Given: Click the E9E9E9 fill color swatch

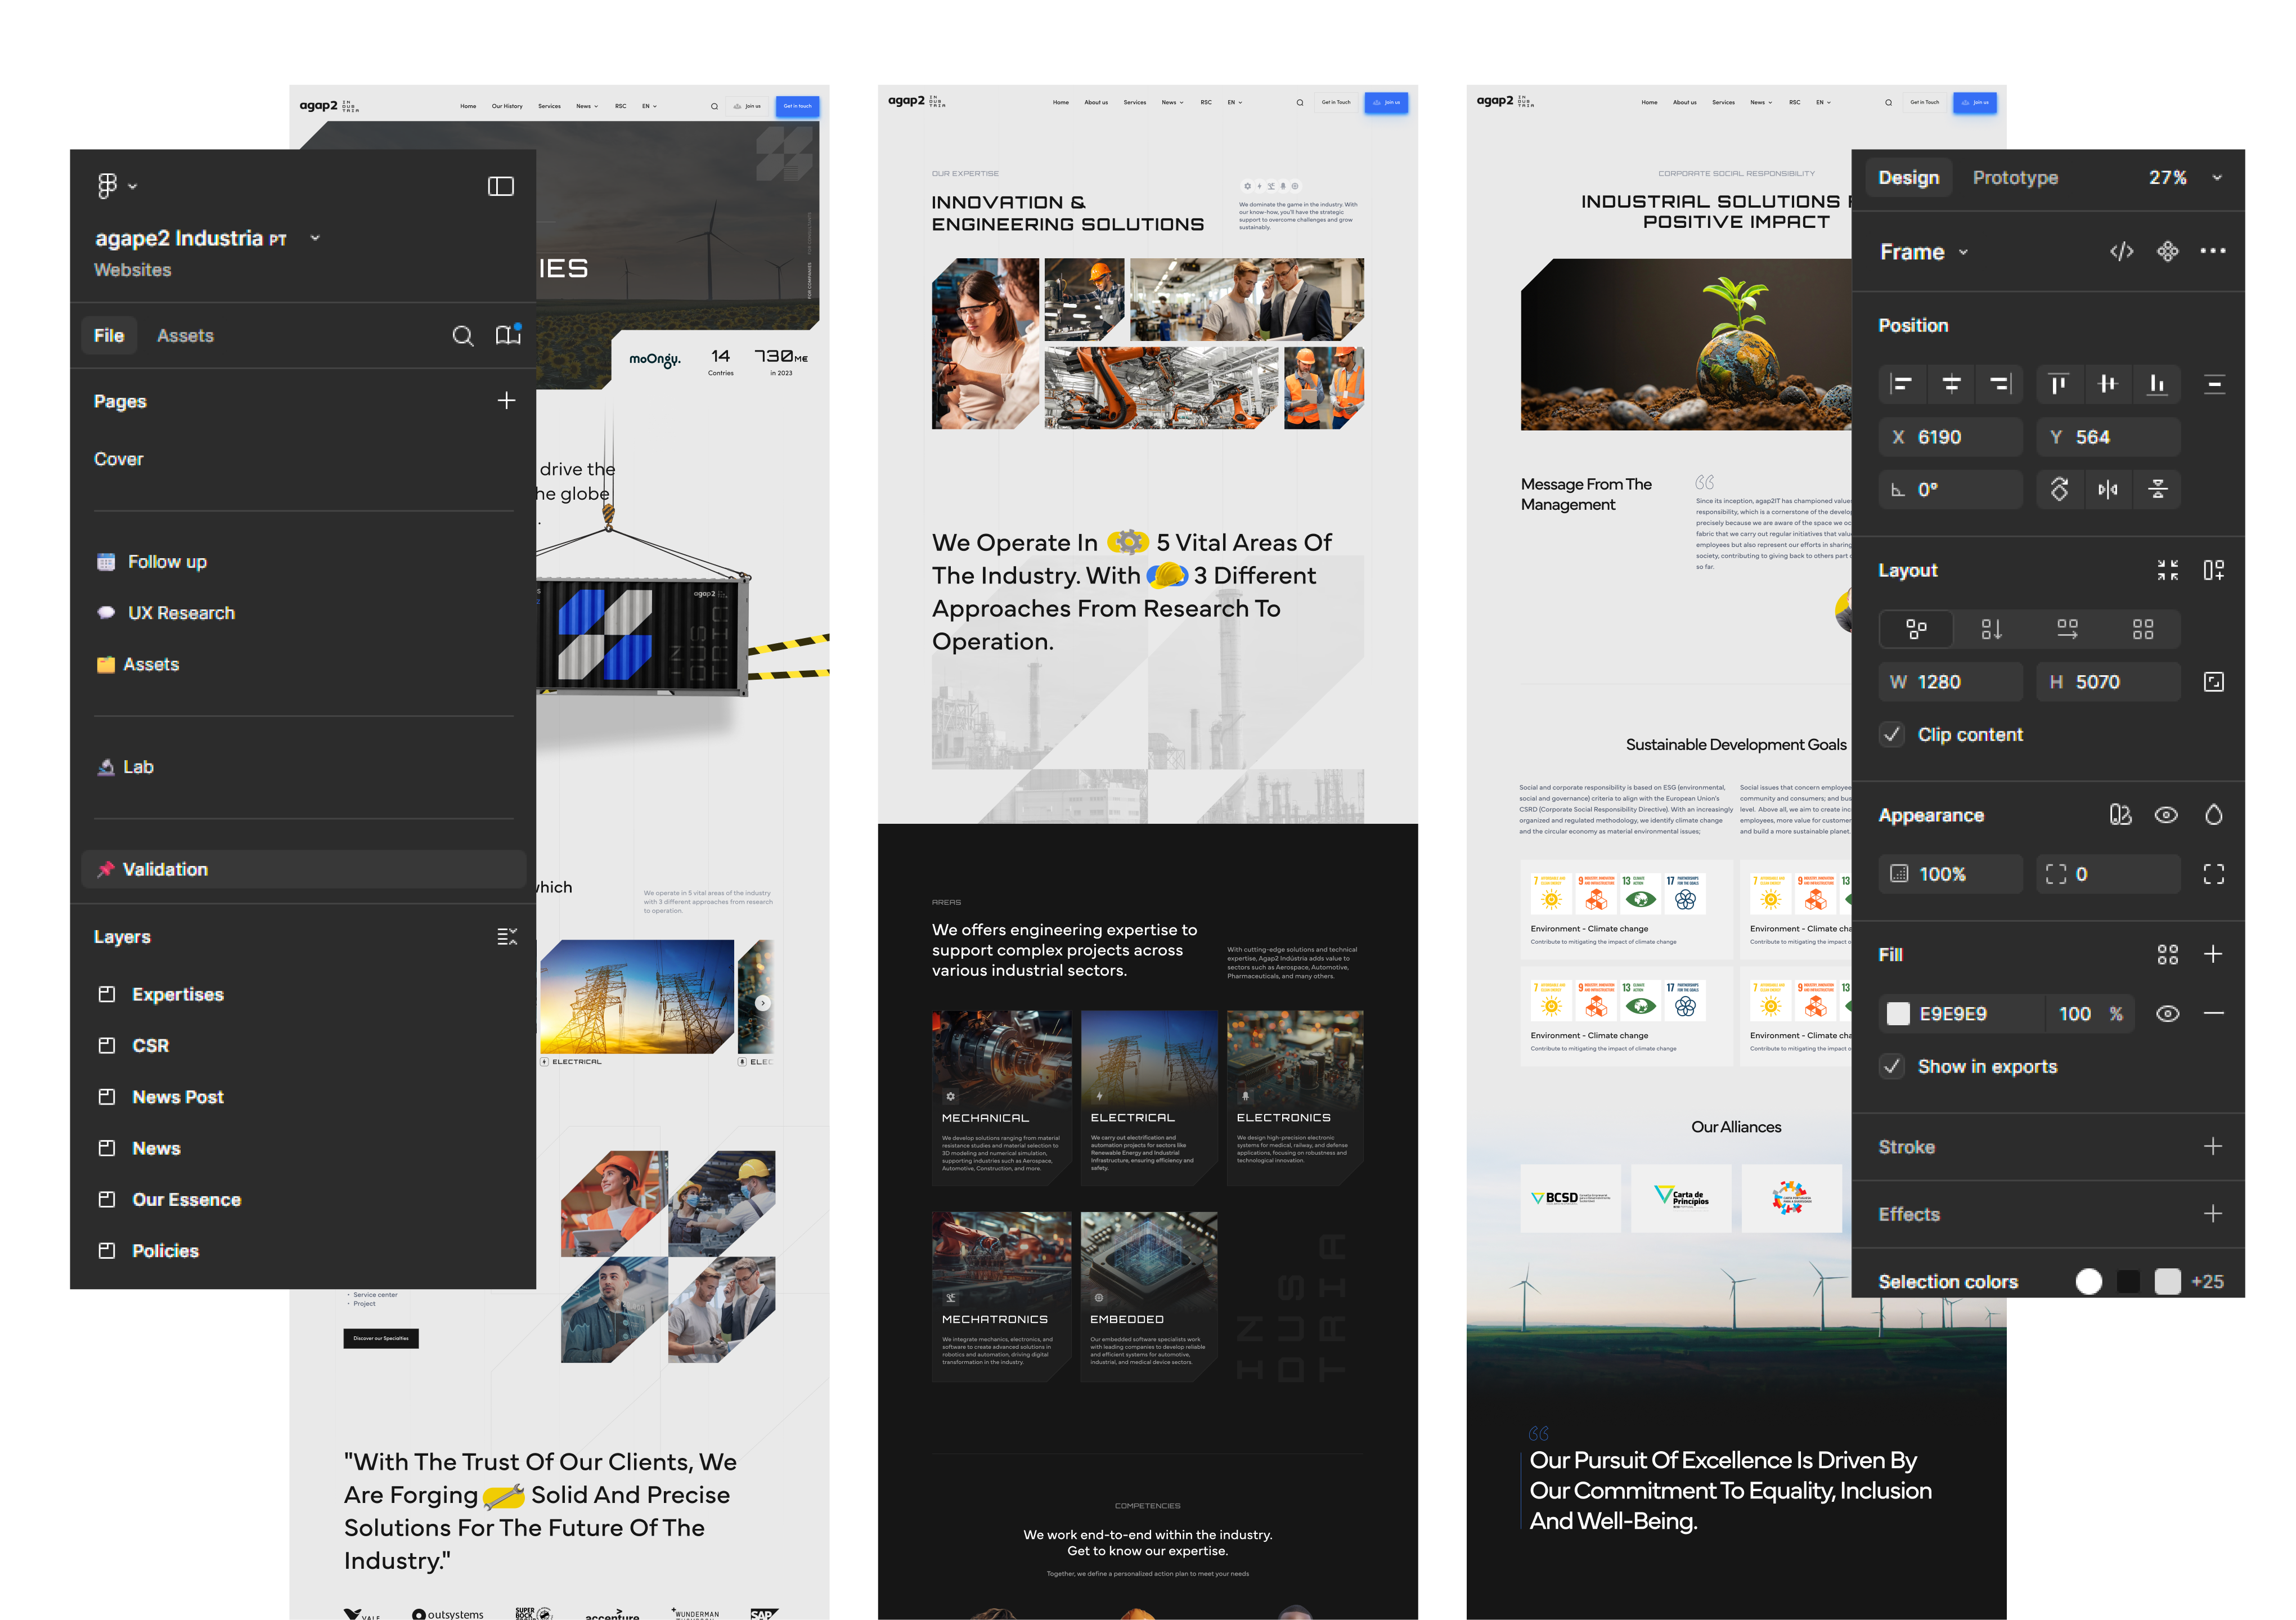Looking at the screenshot, I should tap(1897, 1014).
